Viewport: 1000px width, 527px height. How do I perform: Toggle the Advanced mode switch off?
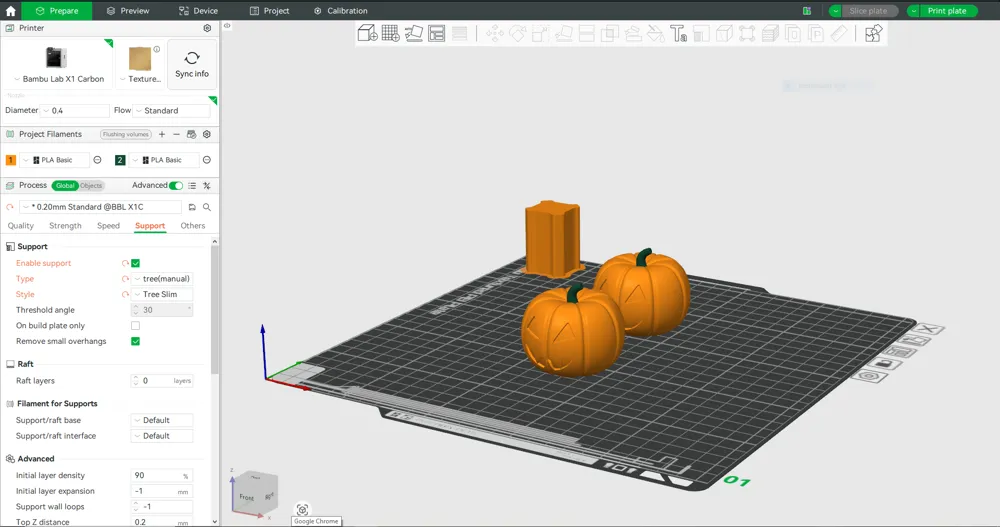pyautogui.click(x=176, y=186)
